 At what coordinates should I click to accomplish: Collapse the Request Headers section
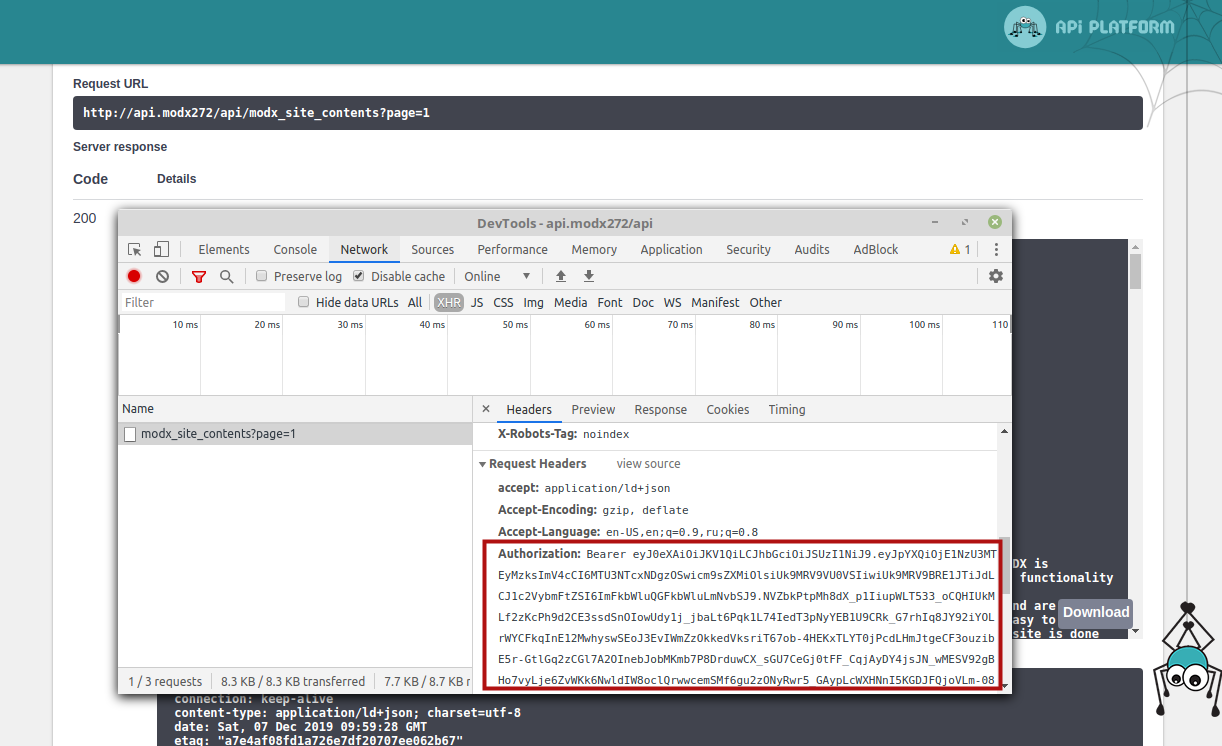[482, 463]
